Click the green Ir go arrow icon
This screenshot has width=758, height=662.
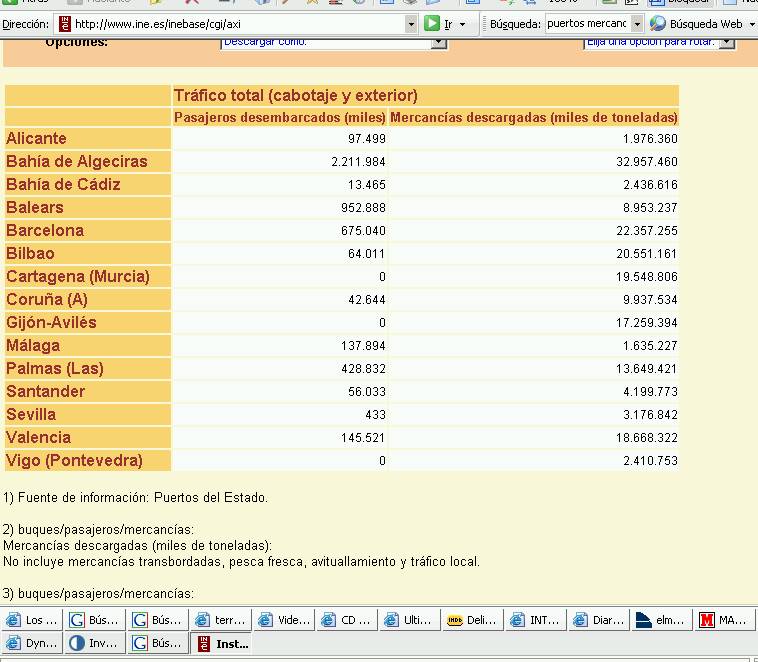click(x=432, y=23)
